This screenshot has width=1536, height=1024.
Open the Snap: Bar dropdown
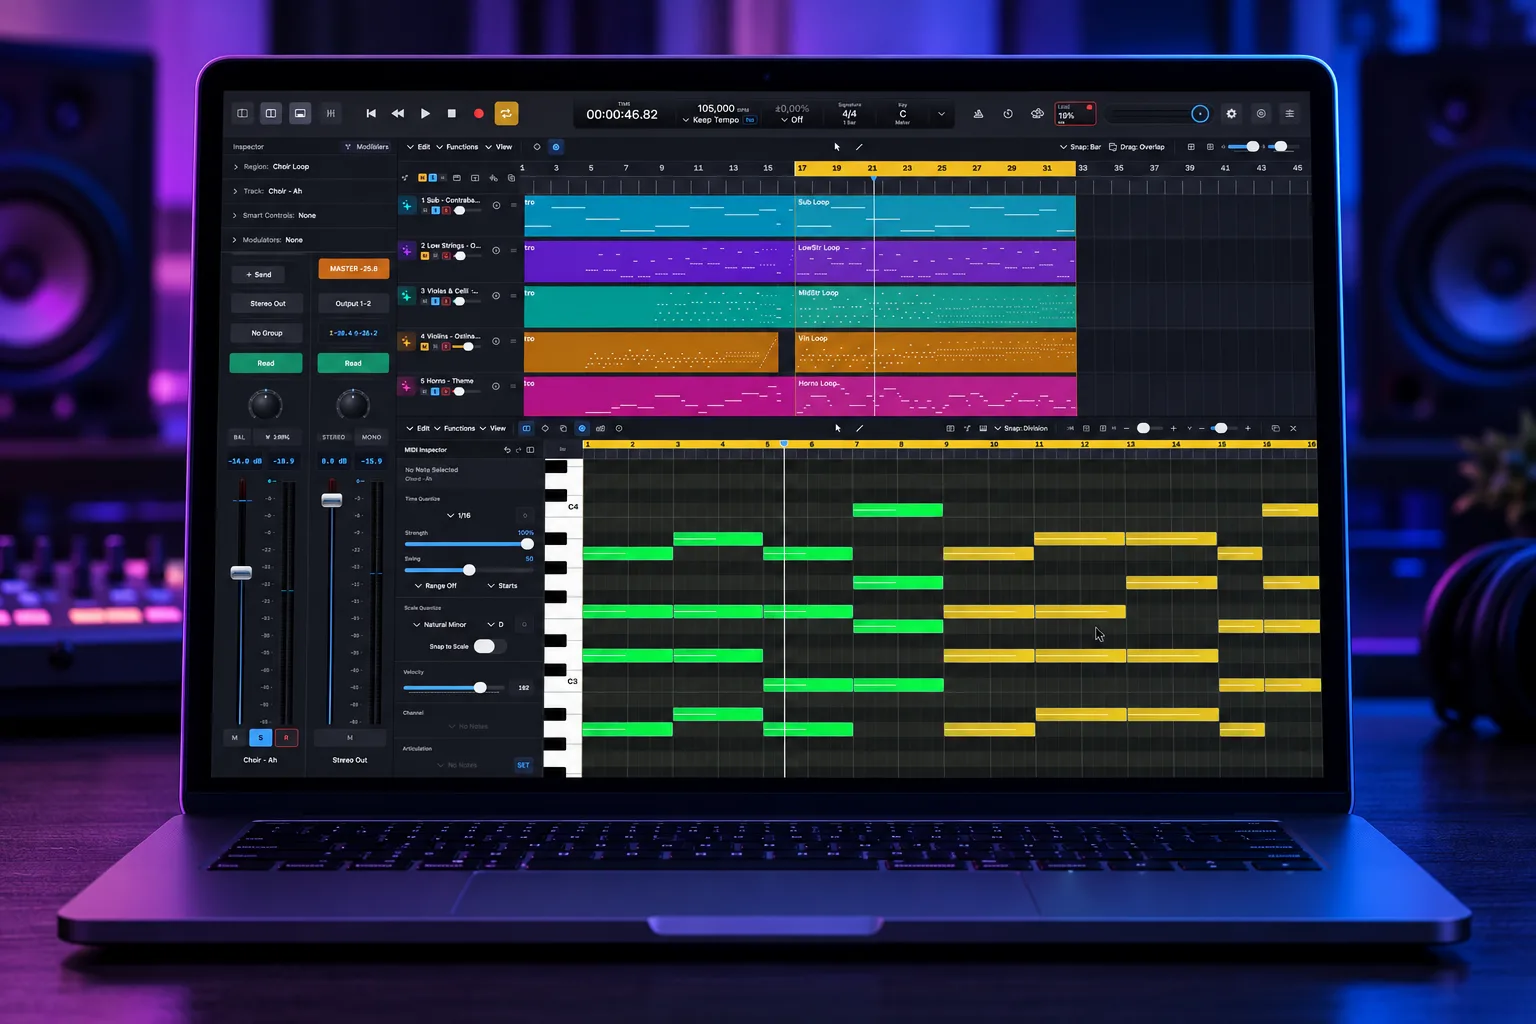pos(1081,147)
